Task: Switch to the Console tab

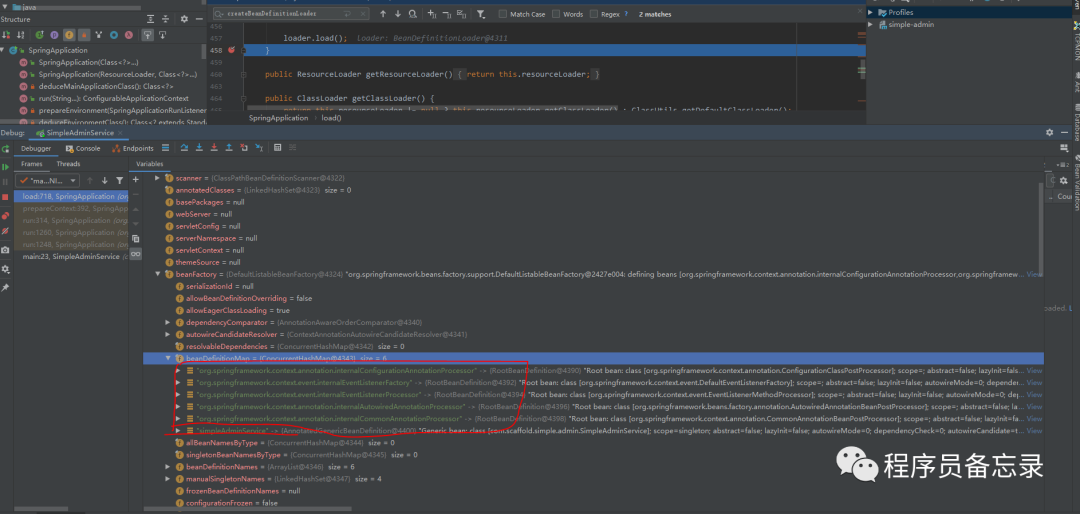Action: (x=83, y=148)
